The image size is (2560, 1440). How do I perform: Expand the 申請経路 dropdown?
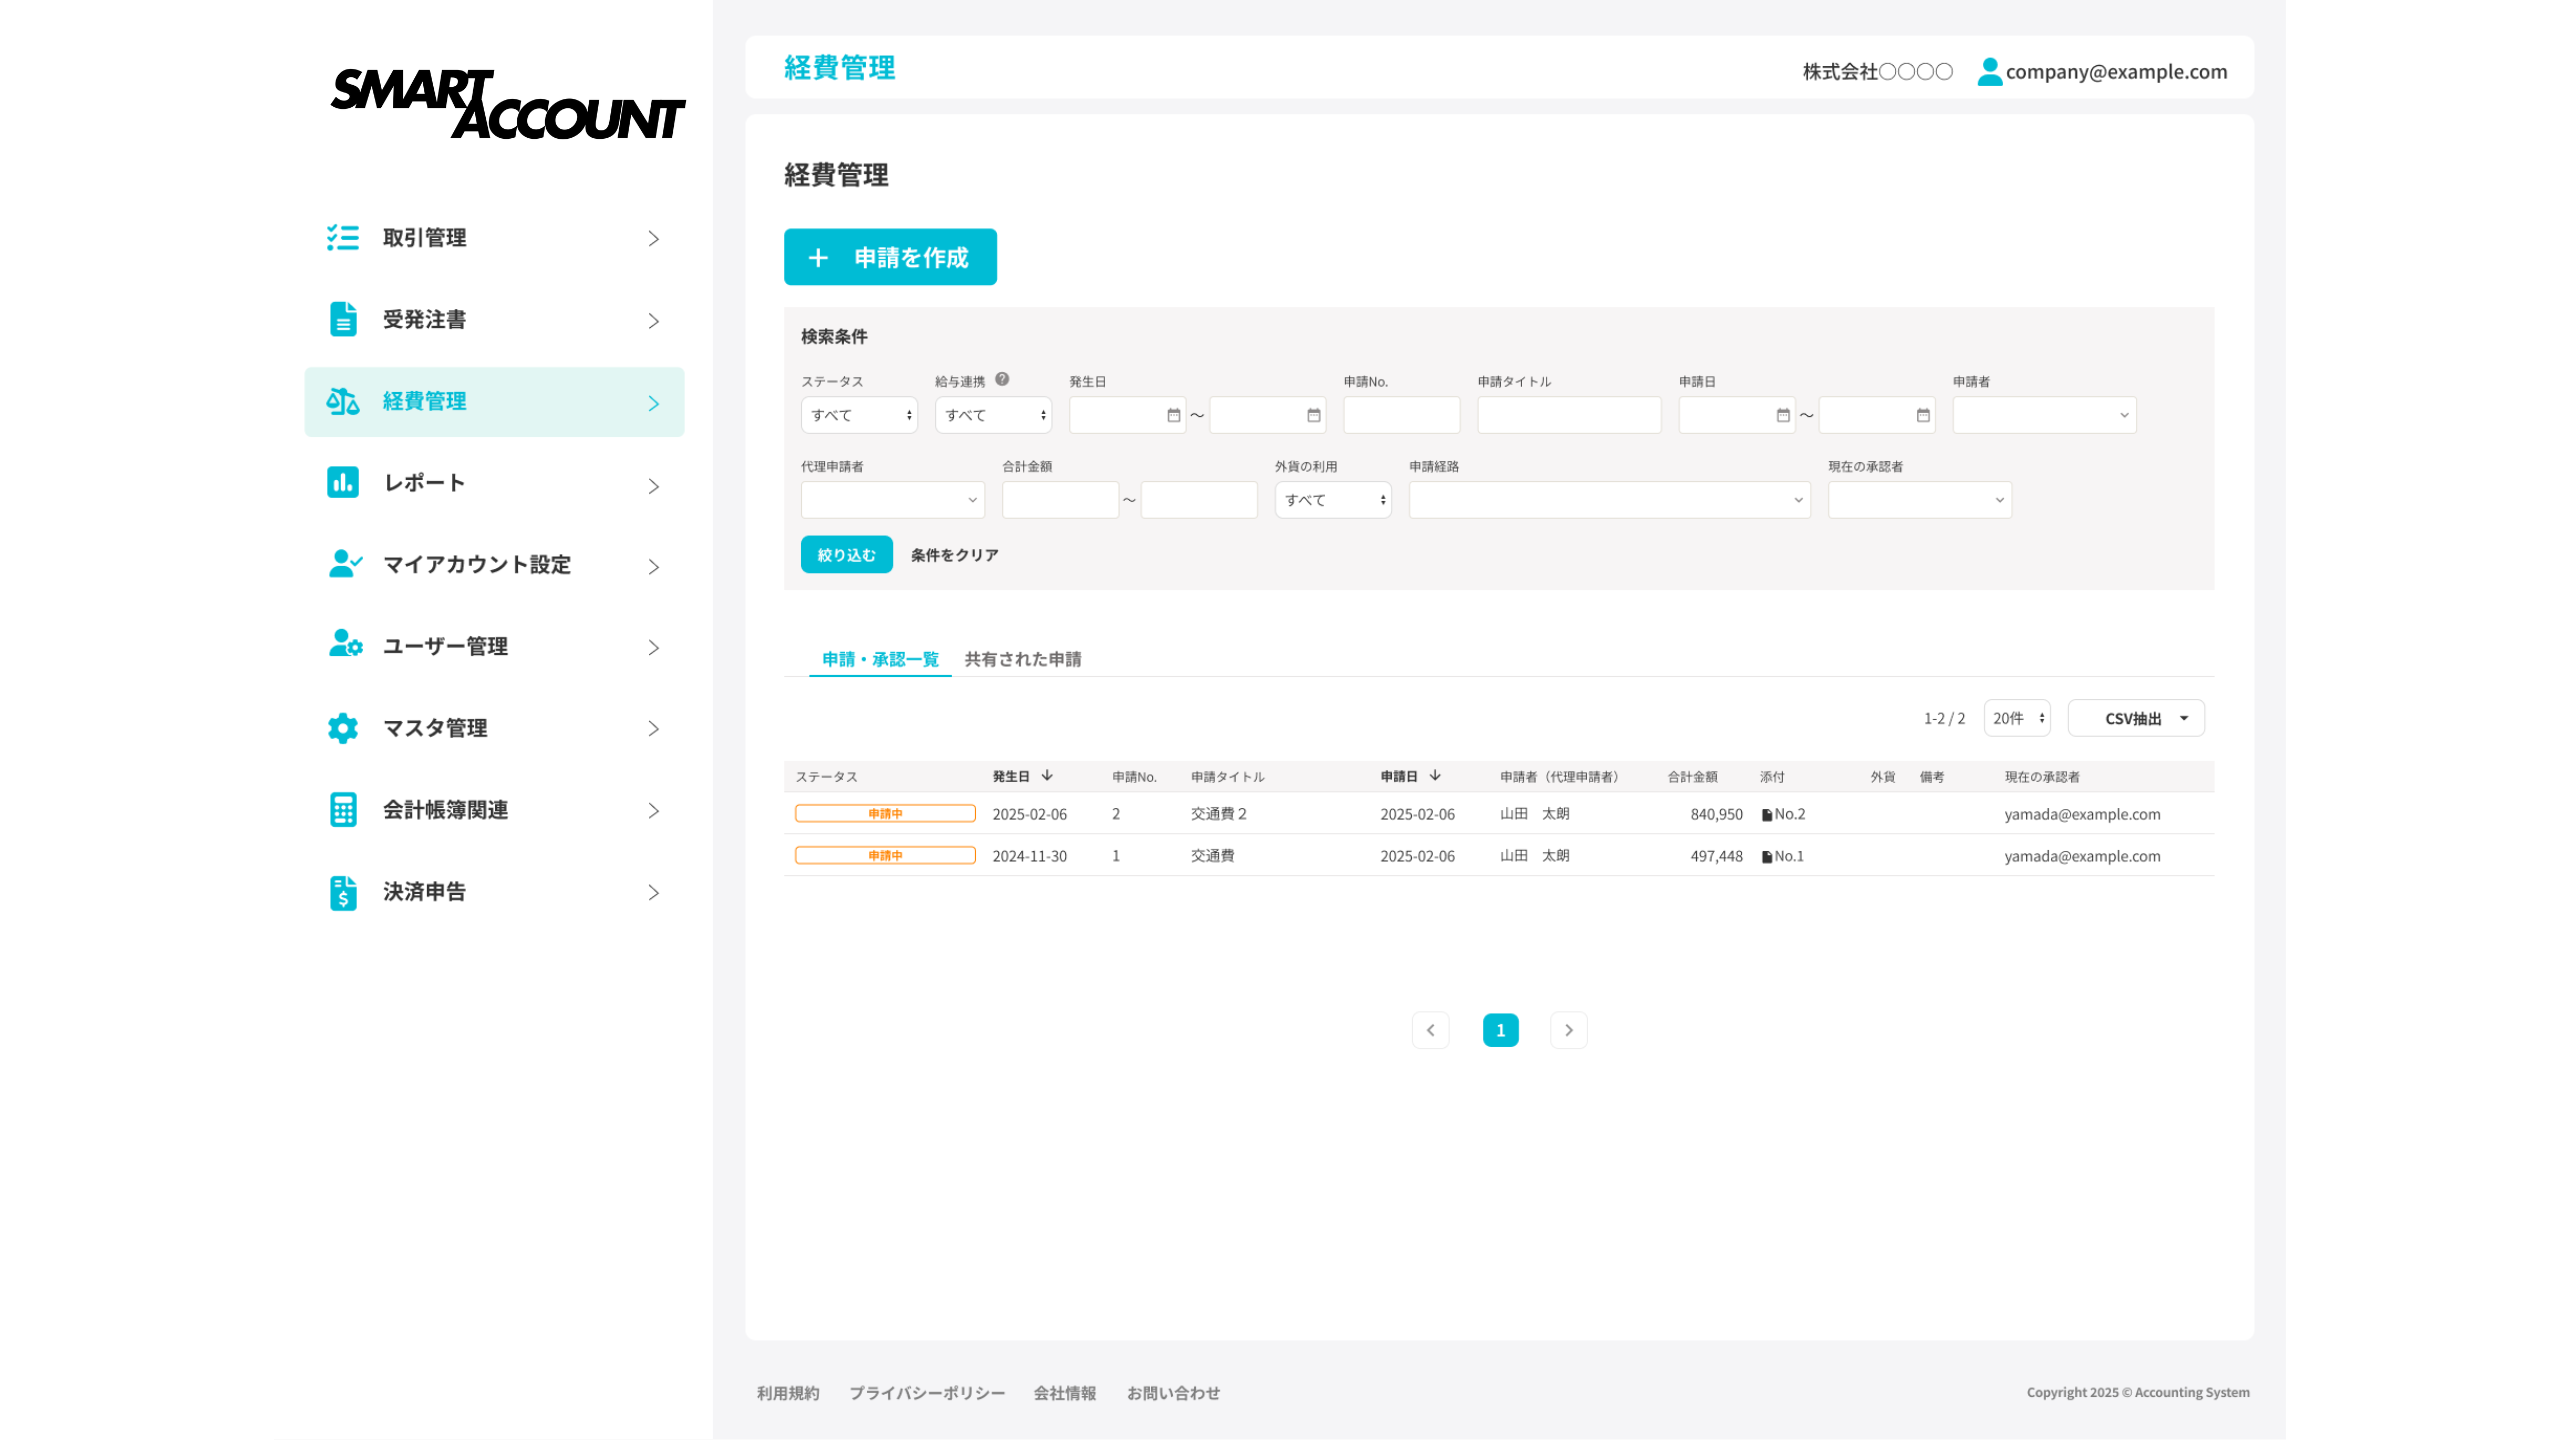click(x=1609, y=500)
